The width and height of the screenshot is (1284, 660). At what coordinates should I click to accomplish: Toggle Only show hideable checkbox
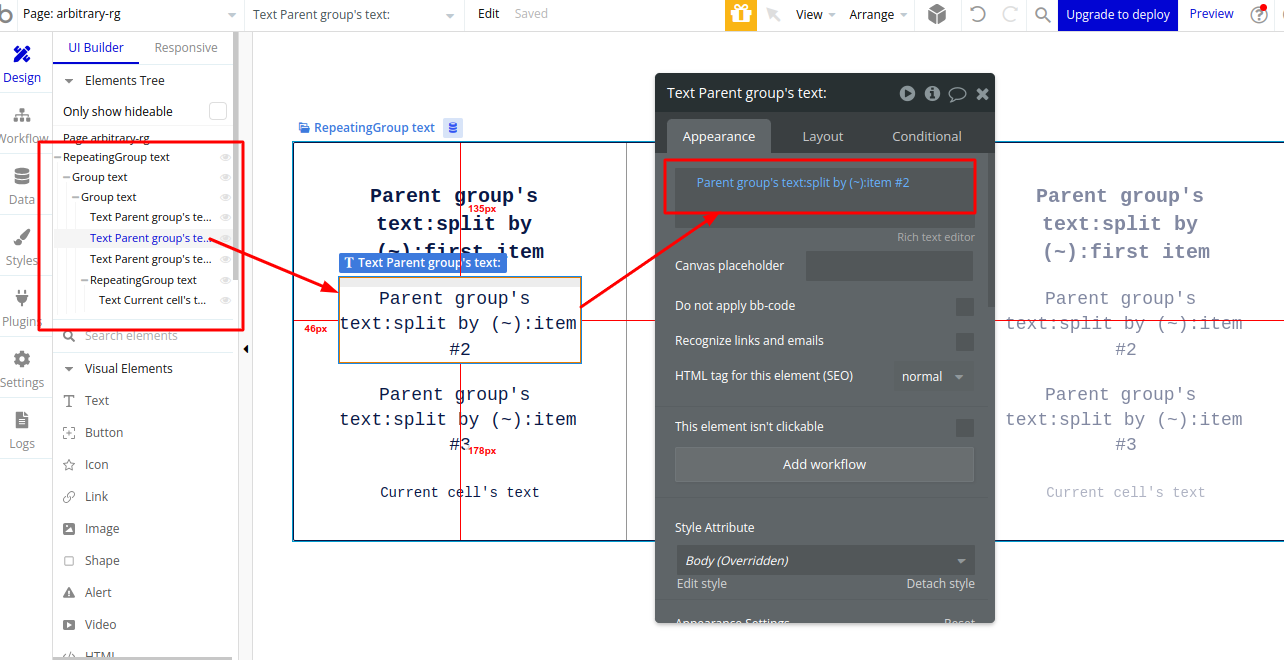(x=217, y=111)
